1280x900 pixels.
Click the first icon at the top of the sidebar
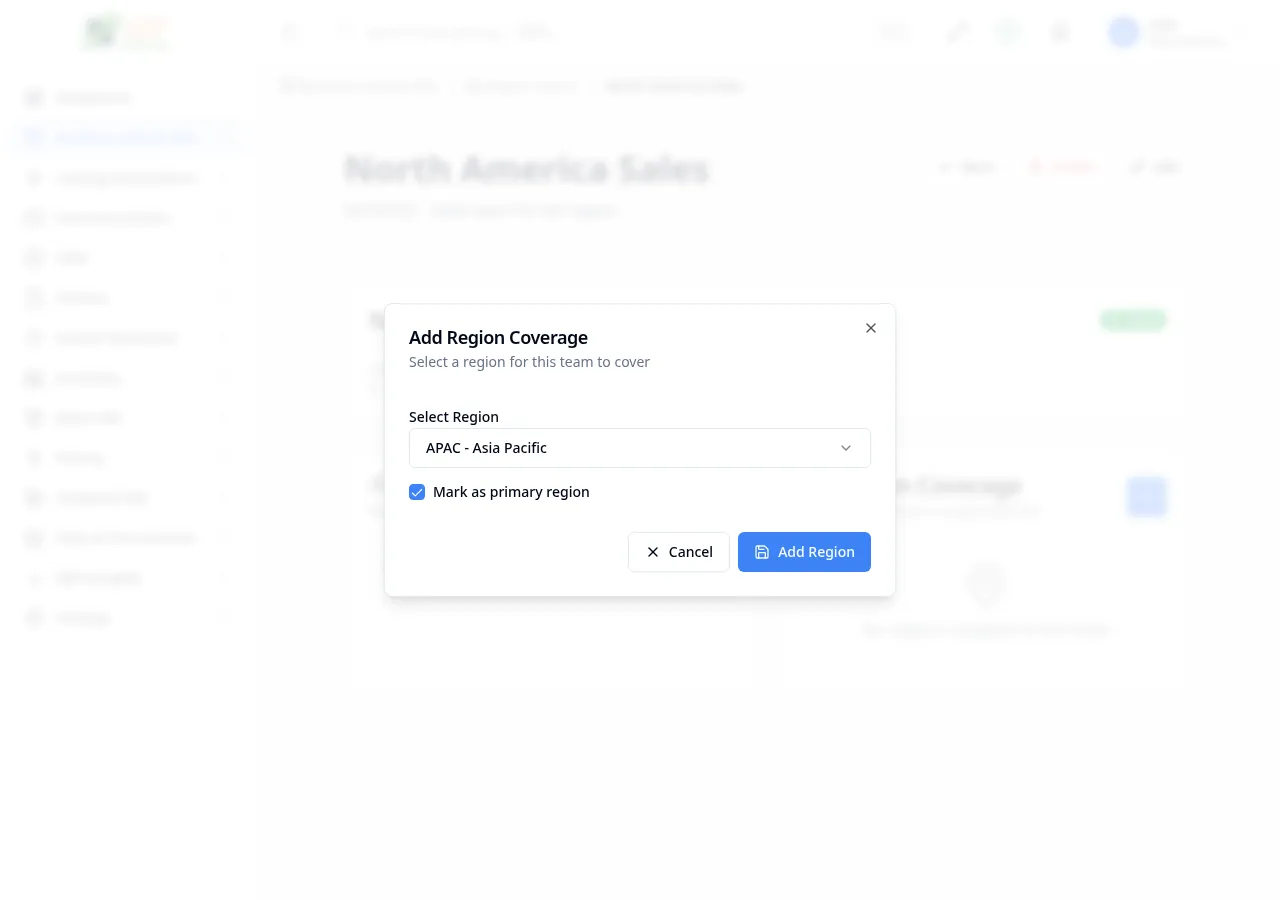coord(34,97)
